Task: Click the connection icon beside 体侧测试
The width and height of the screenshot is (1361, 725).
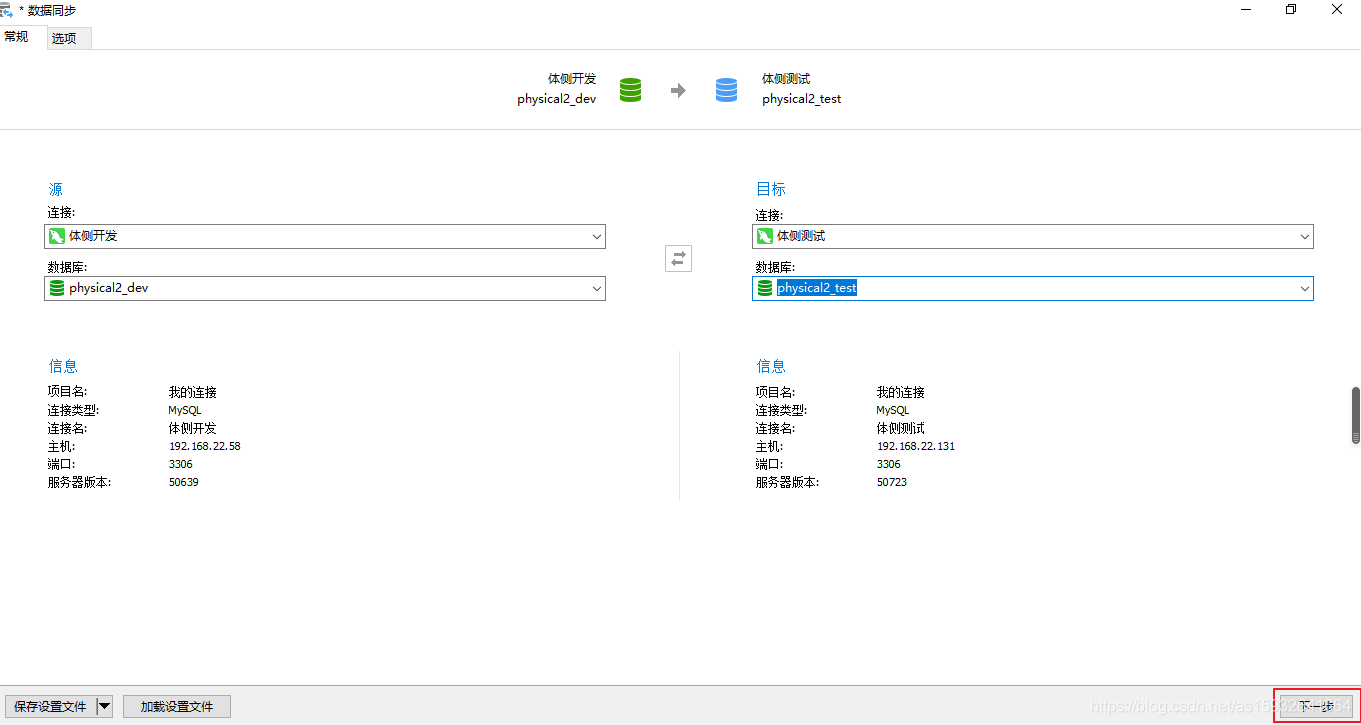Action: tap(765, 236)
